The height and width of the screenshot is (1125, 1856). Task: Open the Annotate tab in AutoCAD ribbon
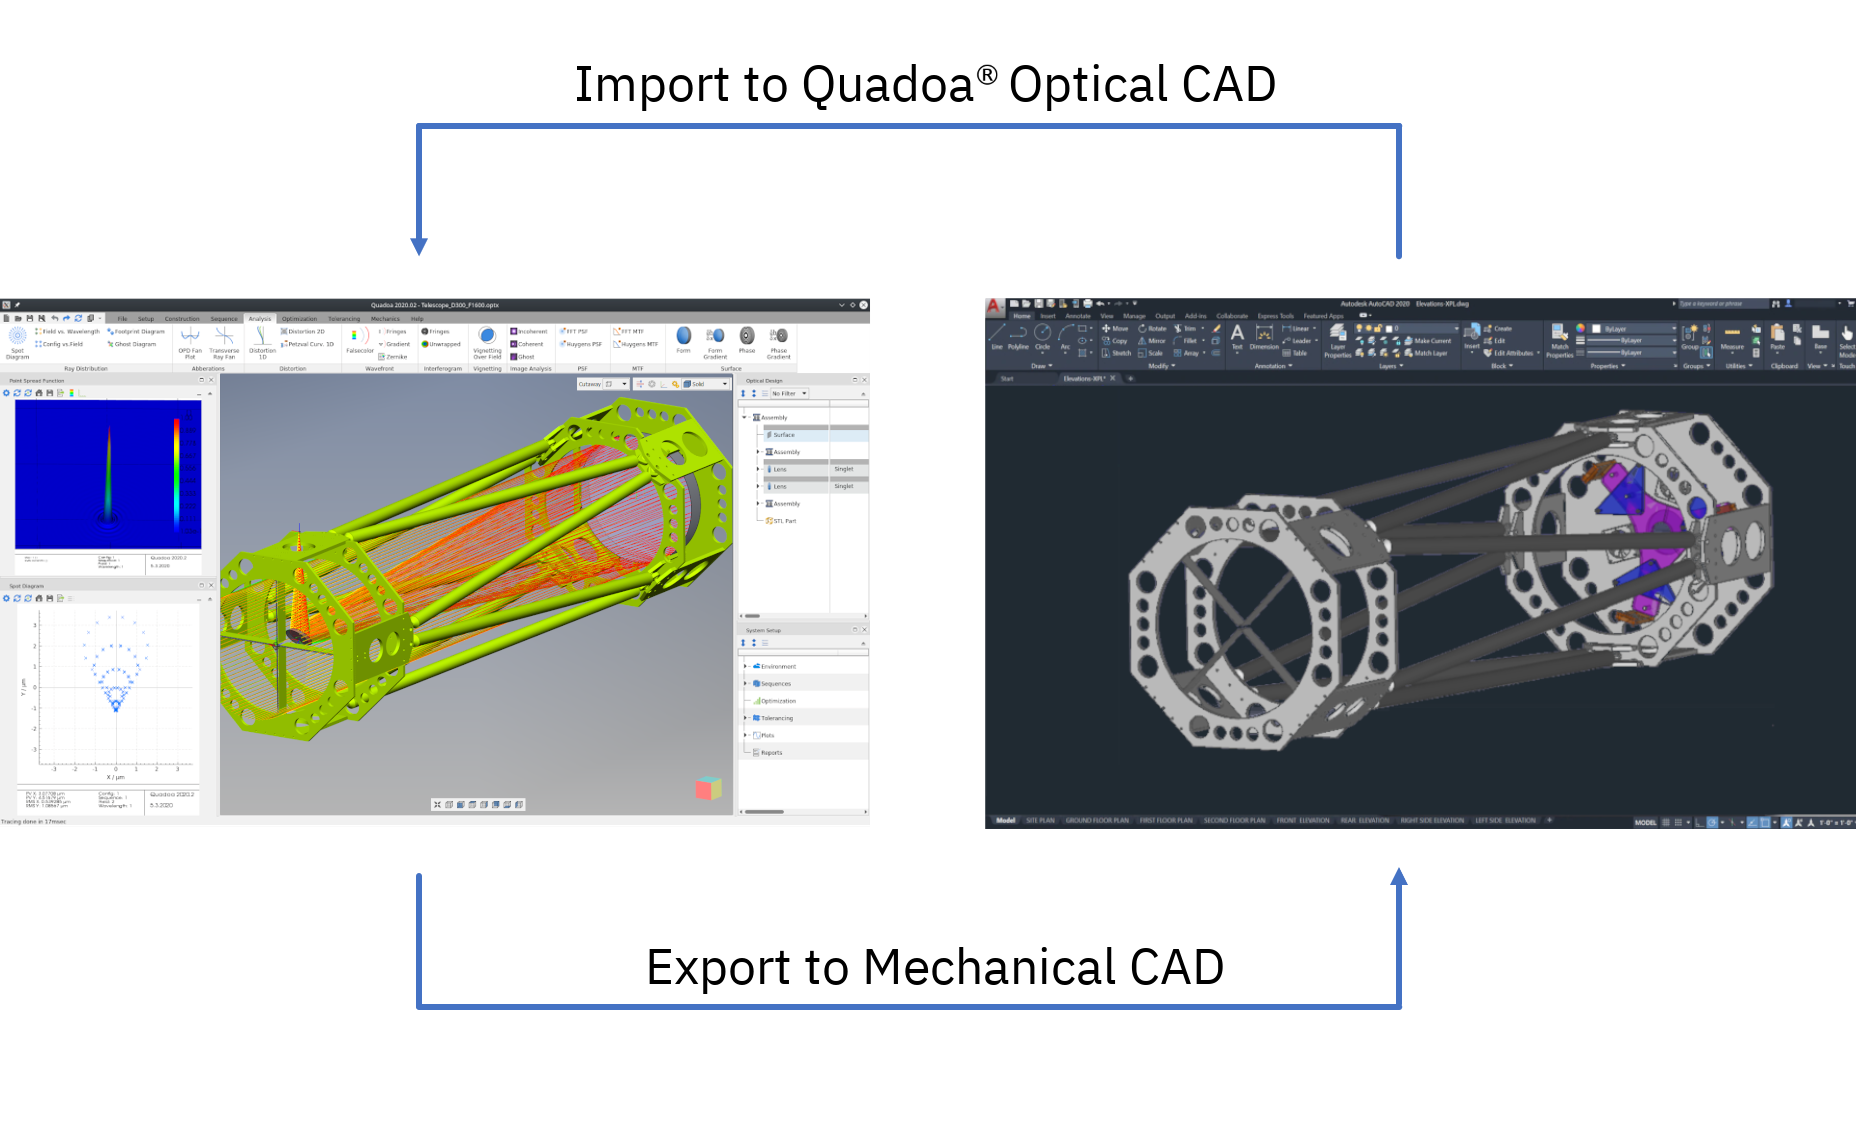(x=1078, y=316)
